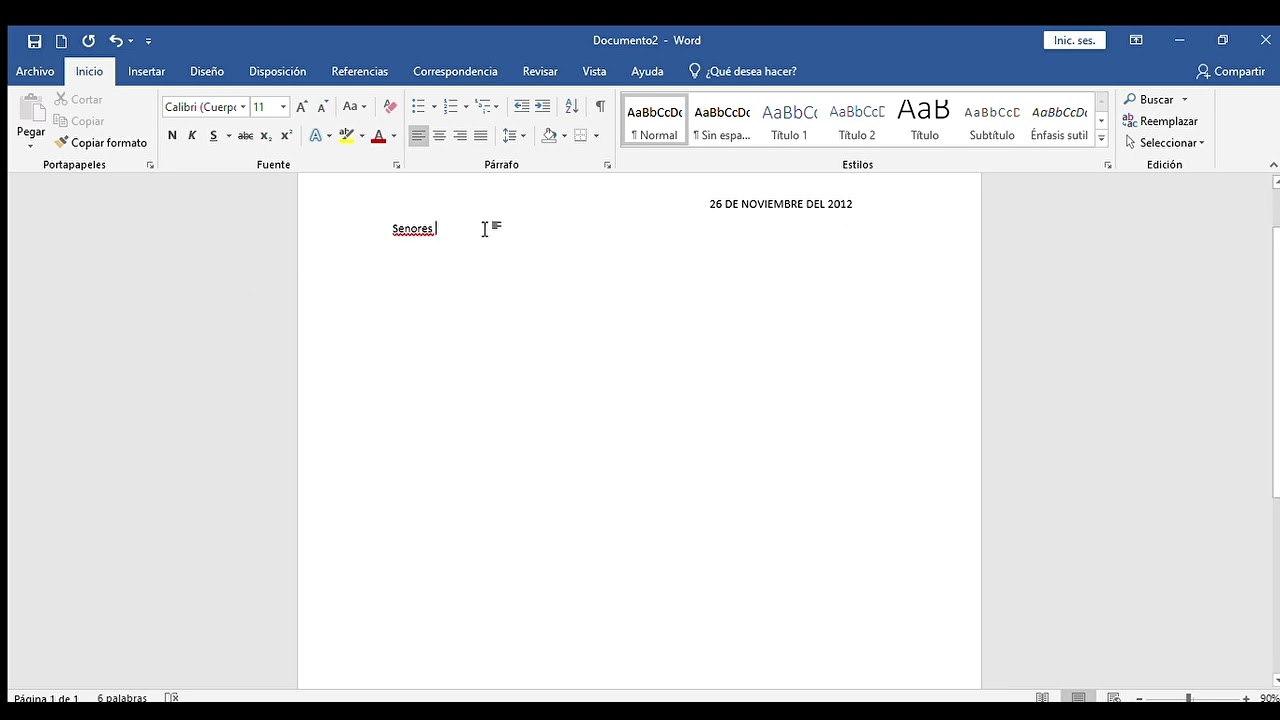Switch to the Diseño tab
Screen dimensions: 1280x720
click(x=207, y=71)
